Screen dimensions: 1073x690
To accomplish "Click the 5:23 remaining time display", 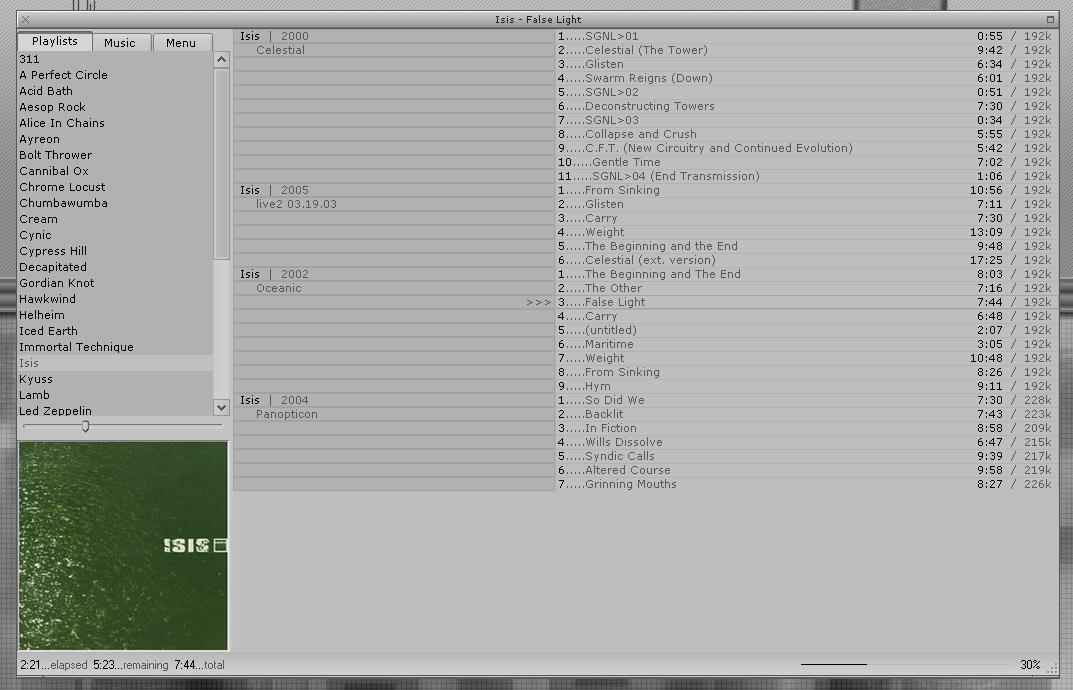I will click(131, 665).
